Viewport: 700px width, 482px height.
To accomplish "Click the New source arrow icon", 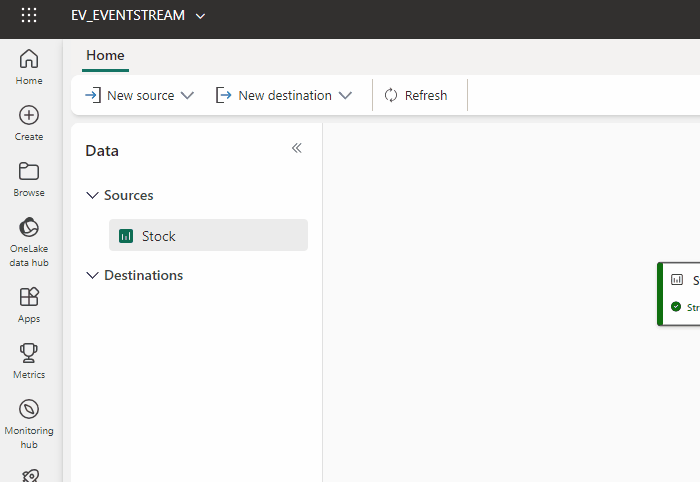I will 93,95.
